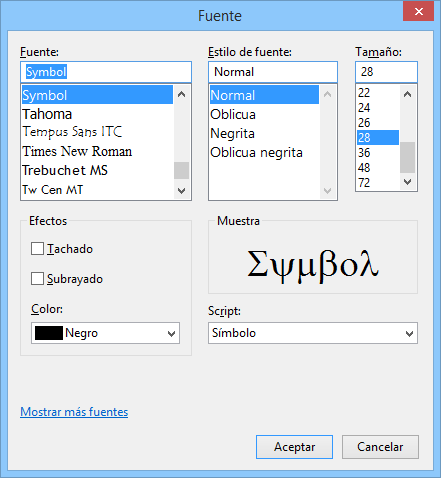
Task: Click the Tamaño input field showing 28
Action: 386,72
